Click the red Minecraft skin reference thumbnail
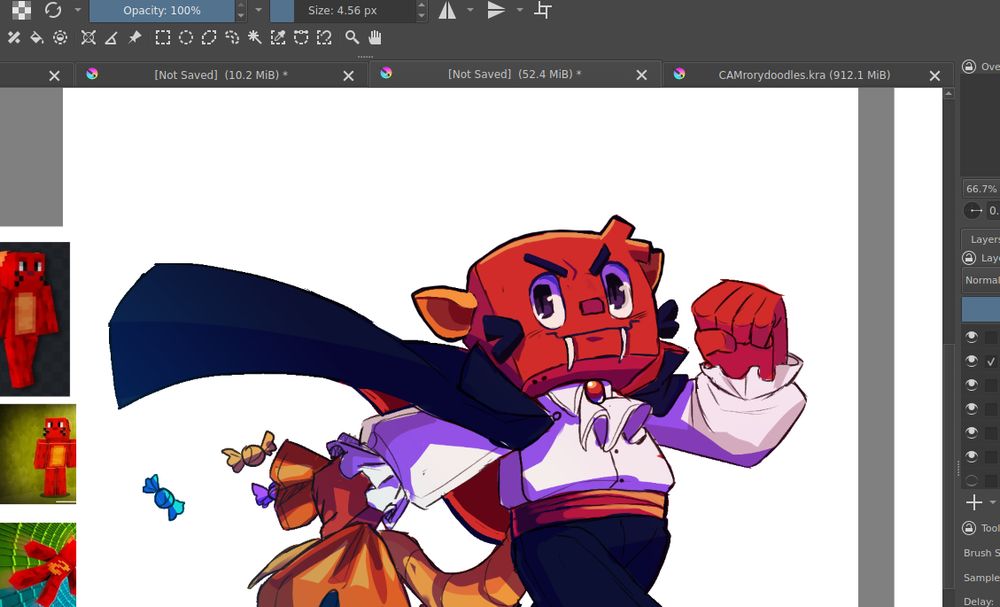This screenshot has height=607, width=1000. click(x=34, y=319)
